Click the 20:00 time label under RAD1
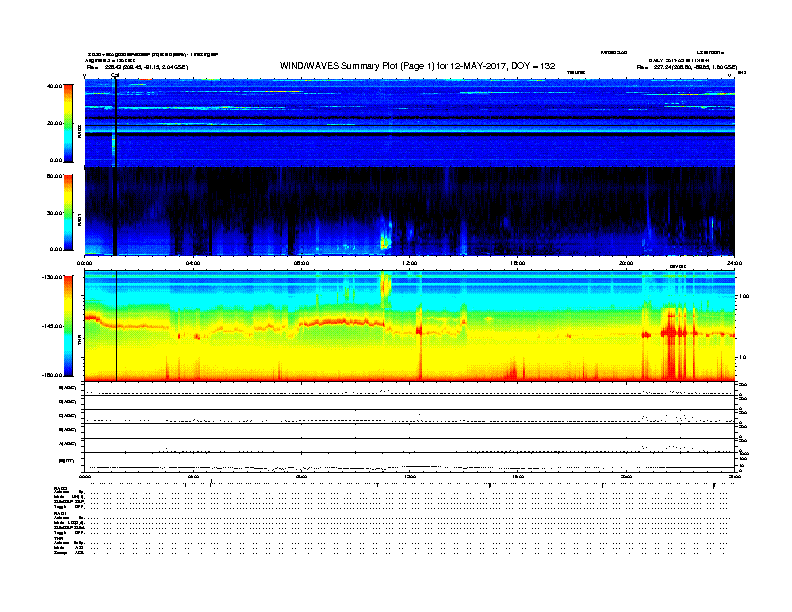The width and height of the screenshot is (792, 612). [x=626, y=263]
